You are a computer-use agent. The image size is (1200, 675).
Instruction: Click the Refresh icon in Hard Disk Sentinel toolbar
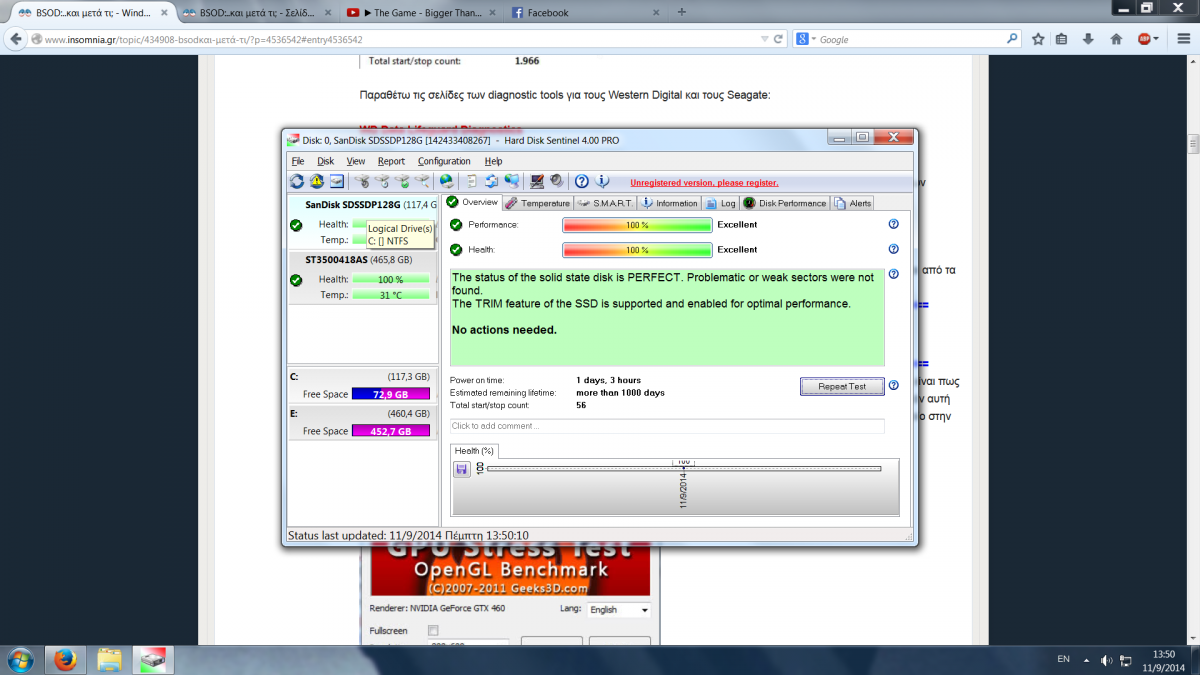click(297, 181)
